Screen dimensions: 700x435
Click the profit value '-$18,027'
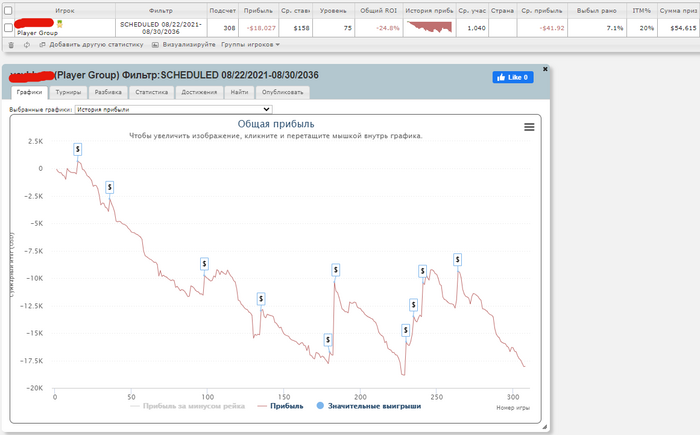[x=261, y=28]
